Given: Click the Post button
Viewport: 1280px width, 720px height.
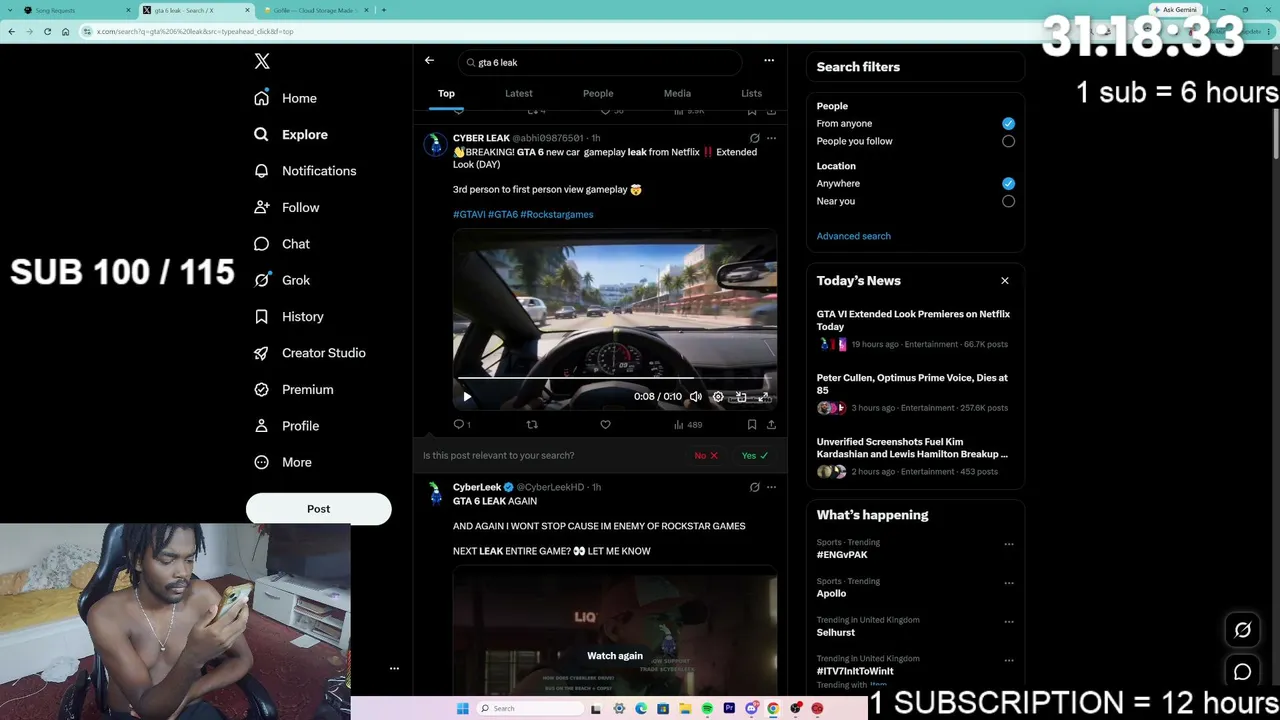Looking at the screenshot, I should (318, 509).
